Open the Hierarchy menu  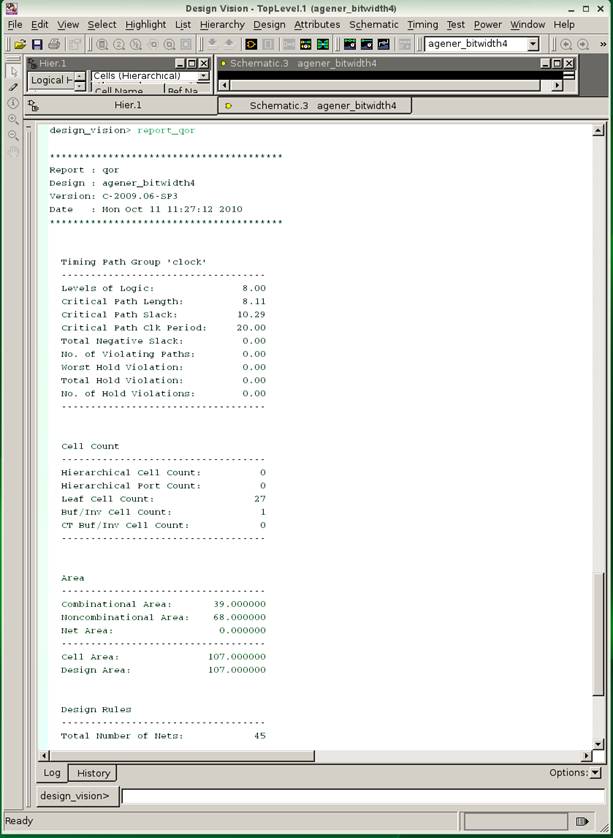(x=222, y=24)
